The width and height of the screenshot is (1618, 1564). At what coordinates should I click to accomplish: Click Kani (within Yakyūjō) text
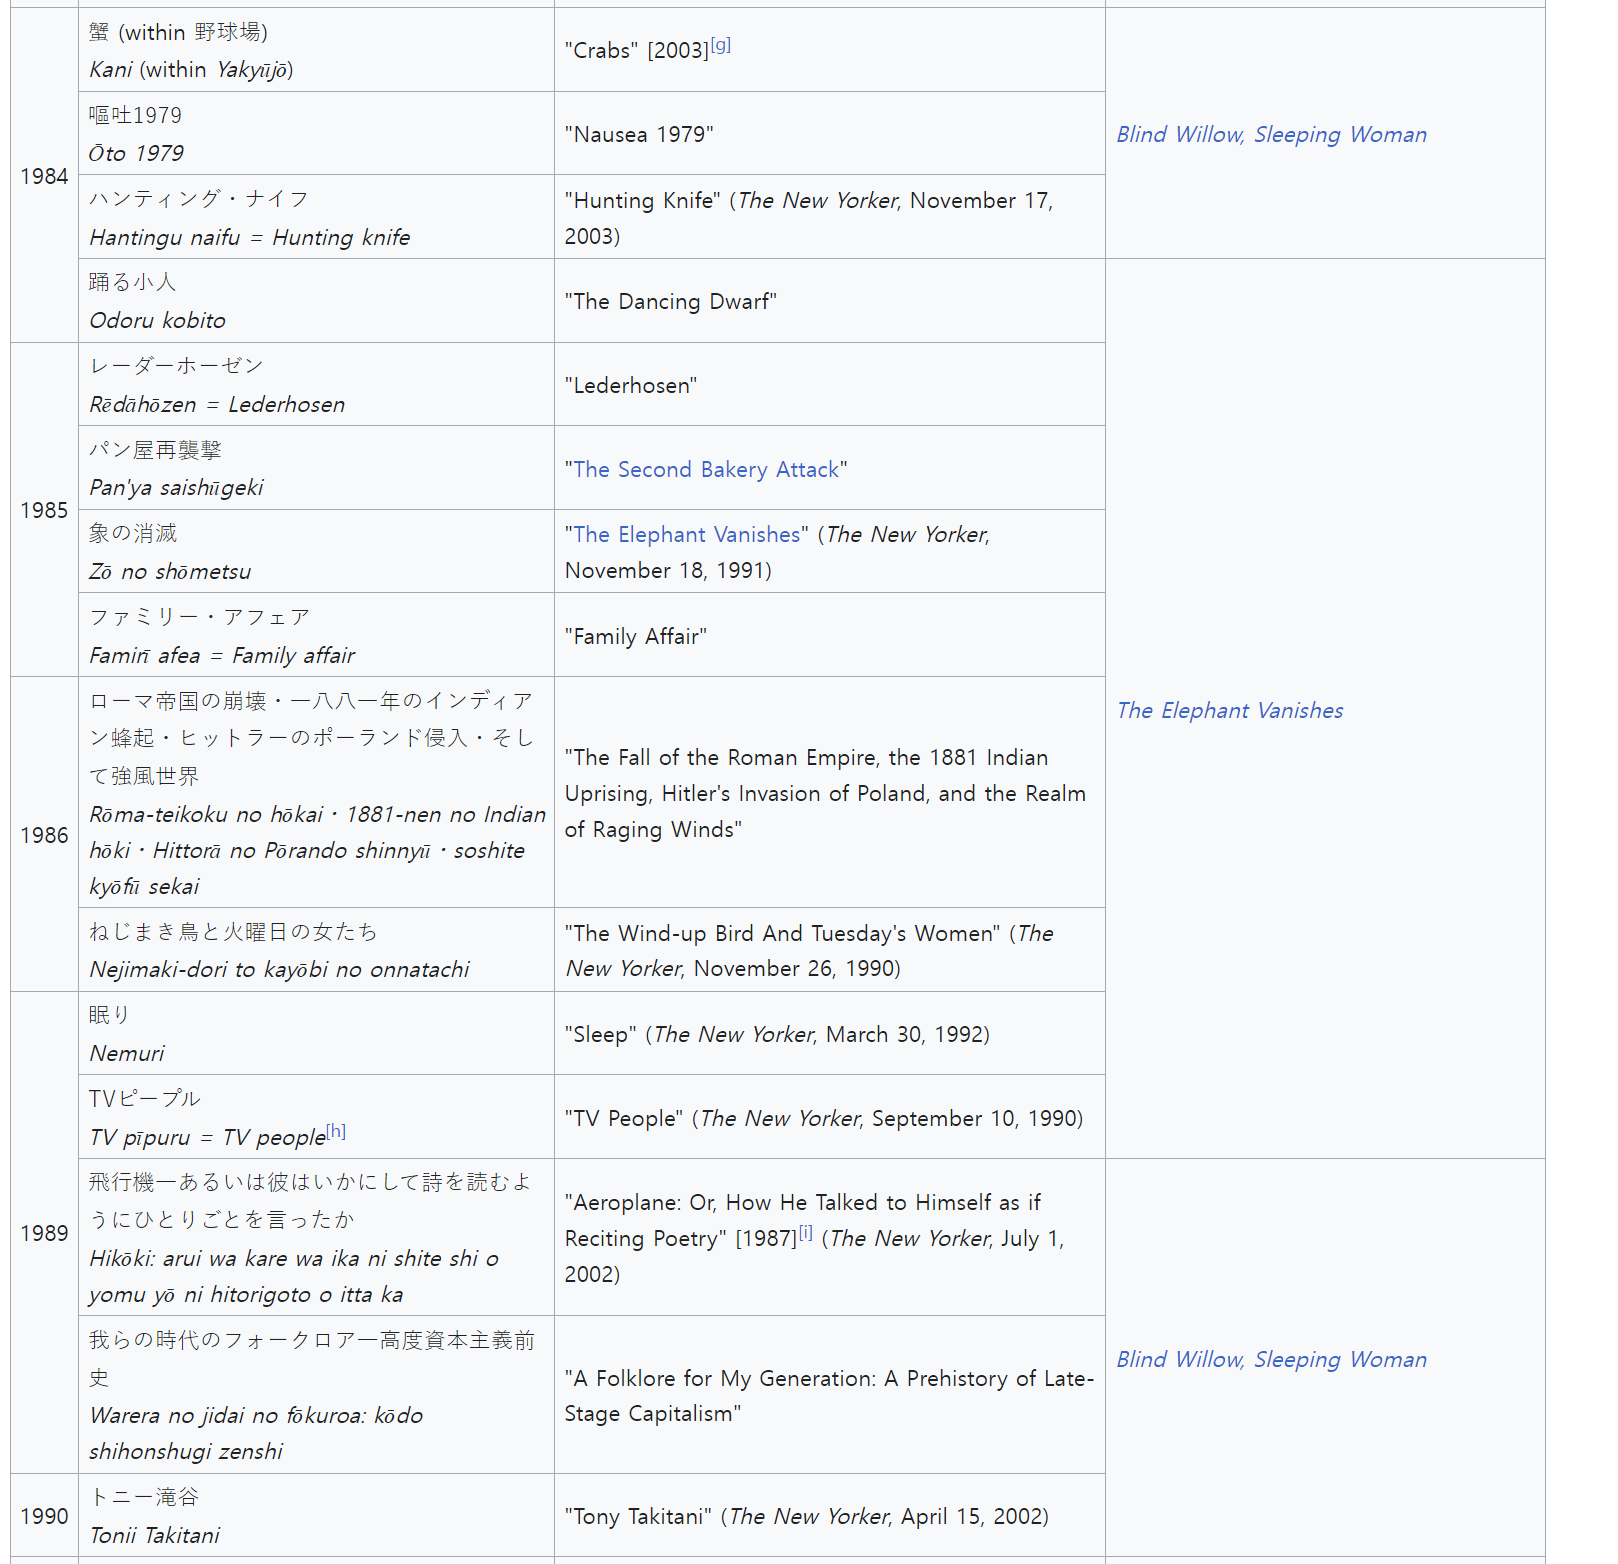coord(191,69)
